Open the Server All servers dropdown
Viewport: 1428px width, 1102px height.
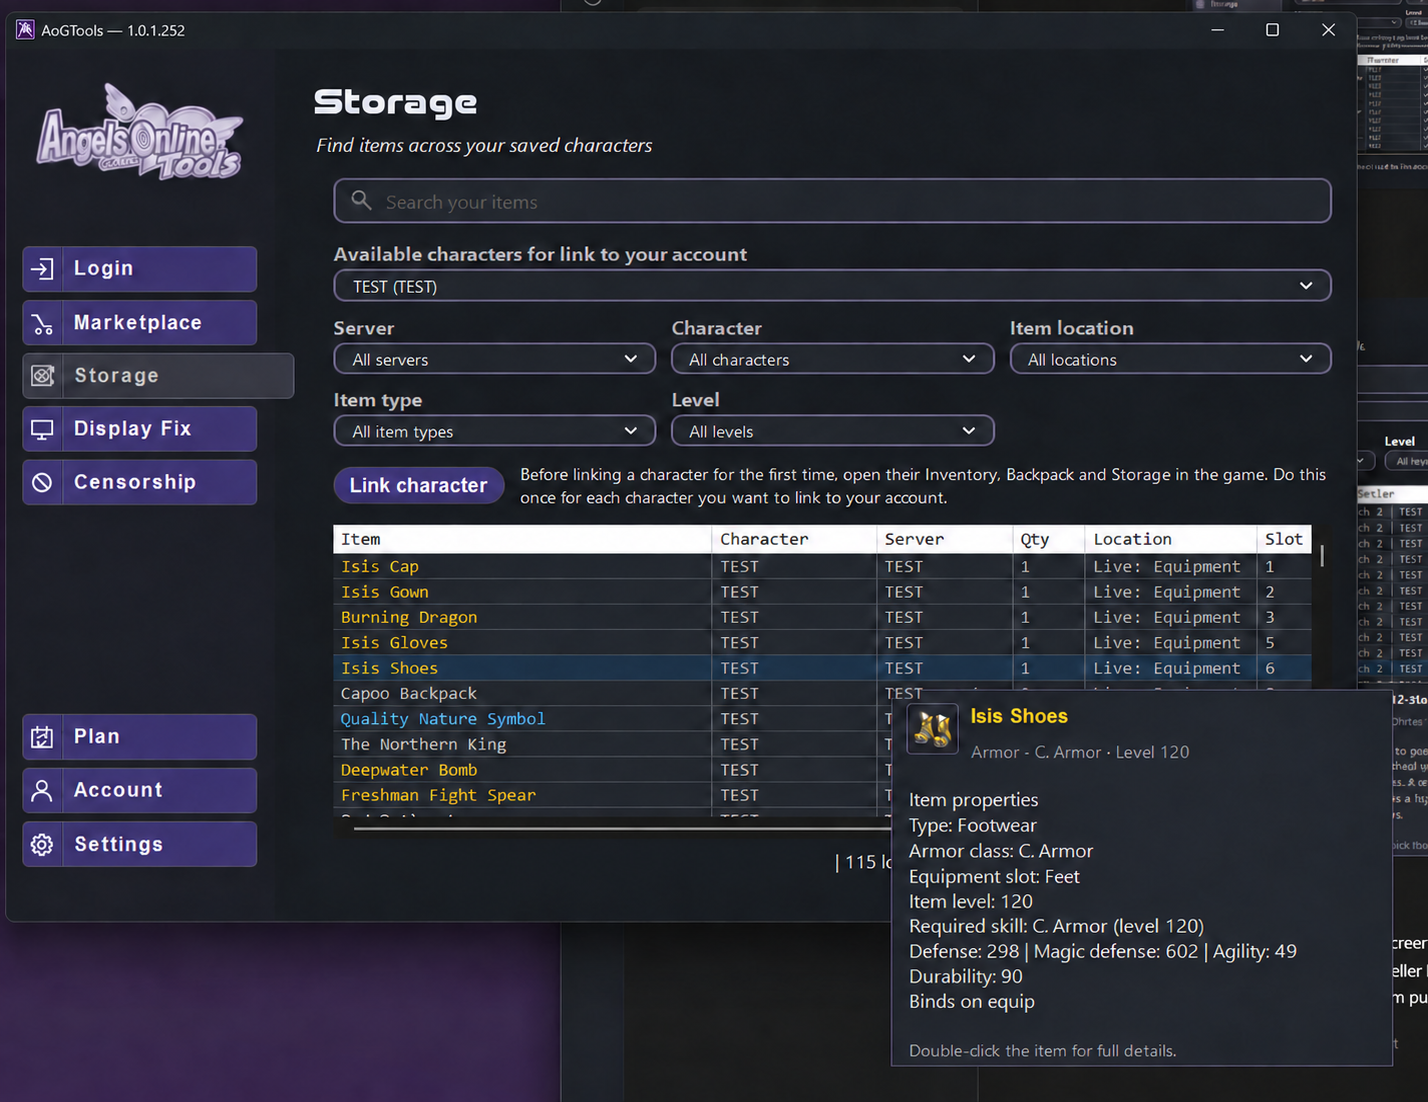point(494,359)
